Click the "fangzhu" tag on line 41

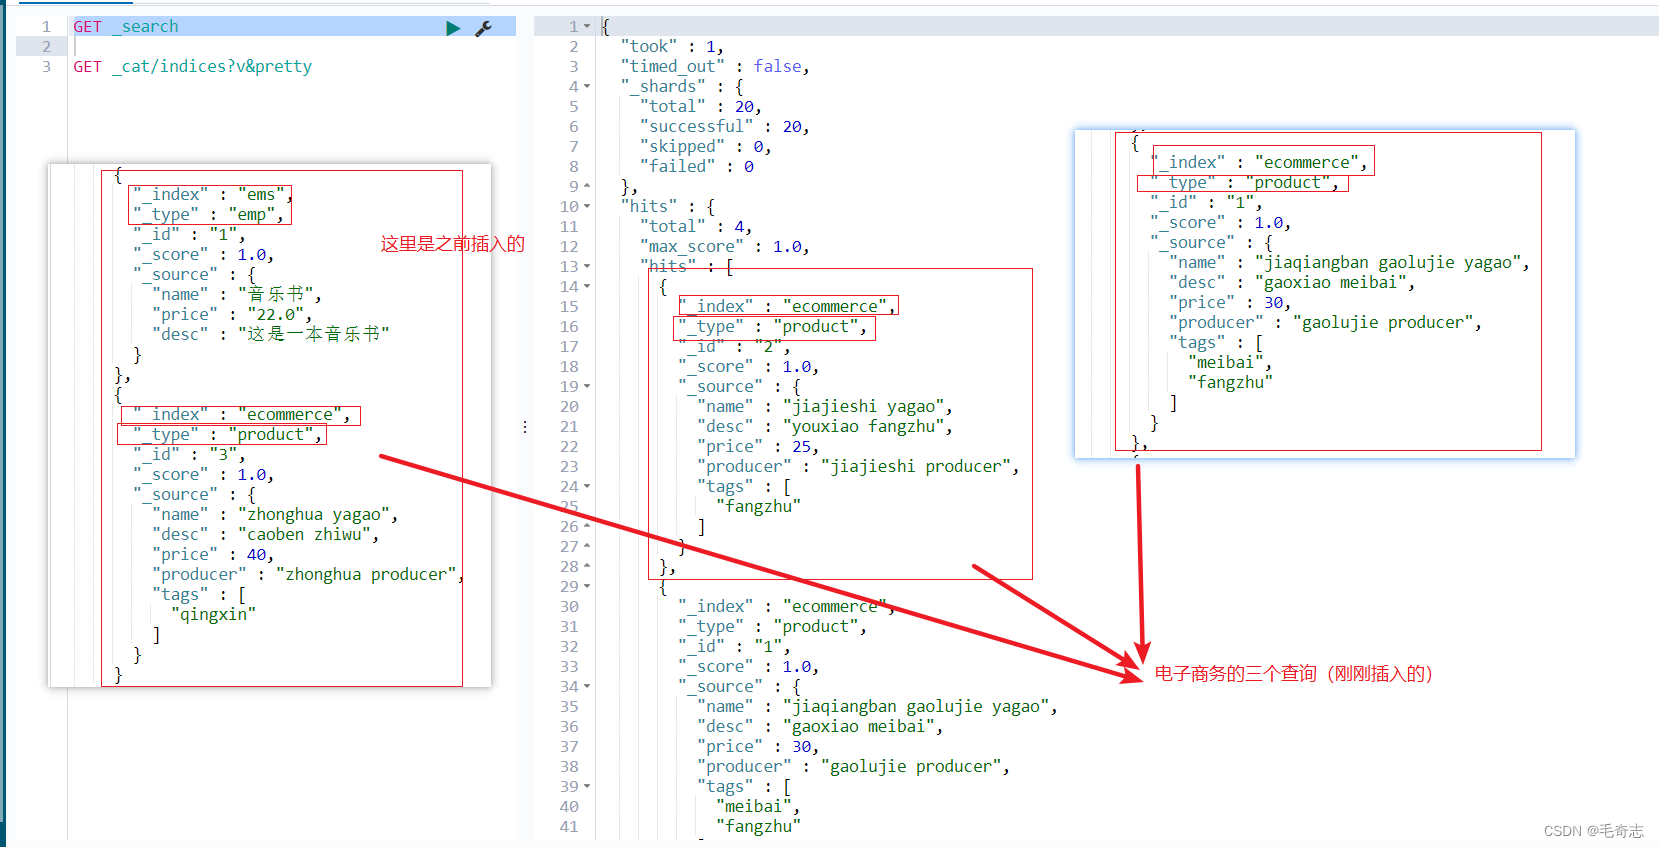758,827
